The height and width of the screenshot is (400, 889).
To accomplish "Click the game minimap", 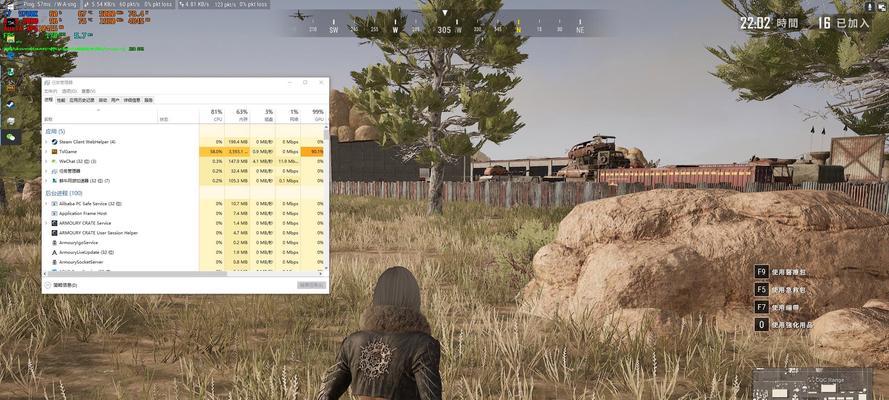I will pos(812,384).
